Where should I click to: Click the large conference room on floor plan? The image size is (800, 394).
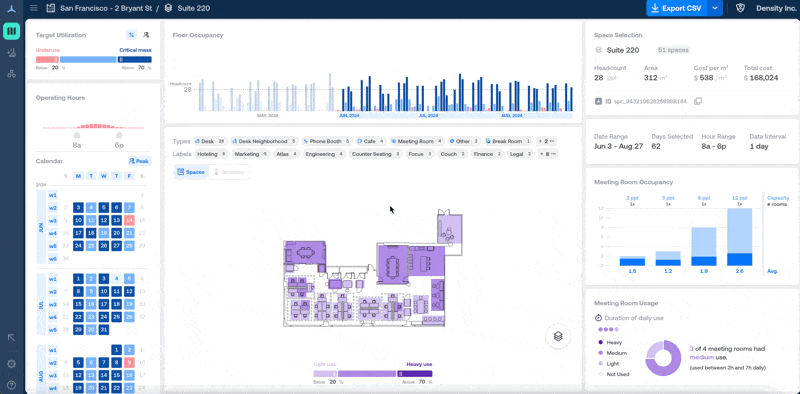pyautogui.click(x=392, y=264)
